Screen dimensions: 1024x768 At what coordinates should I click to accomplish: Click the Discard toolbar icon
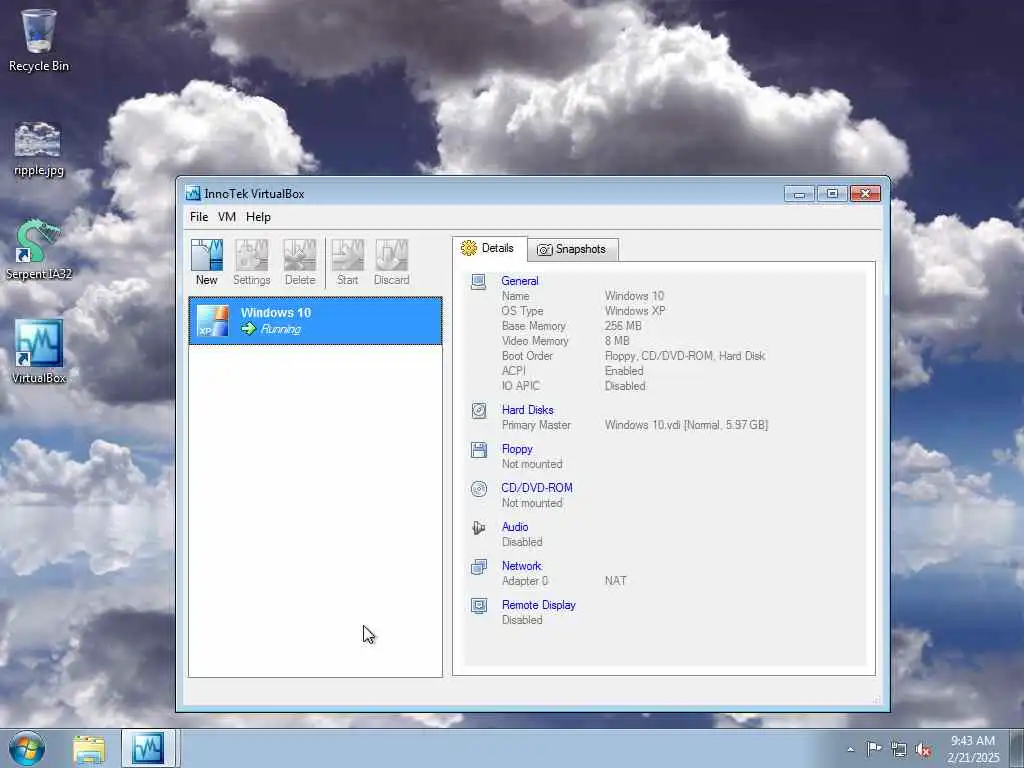[x=392, y=255]
